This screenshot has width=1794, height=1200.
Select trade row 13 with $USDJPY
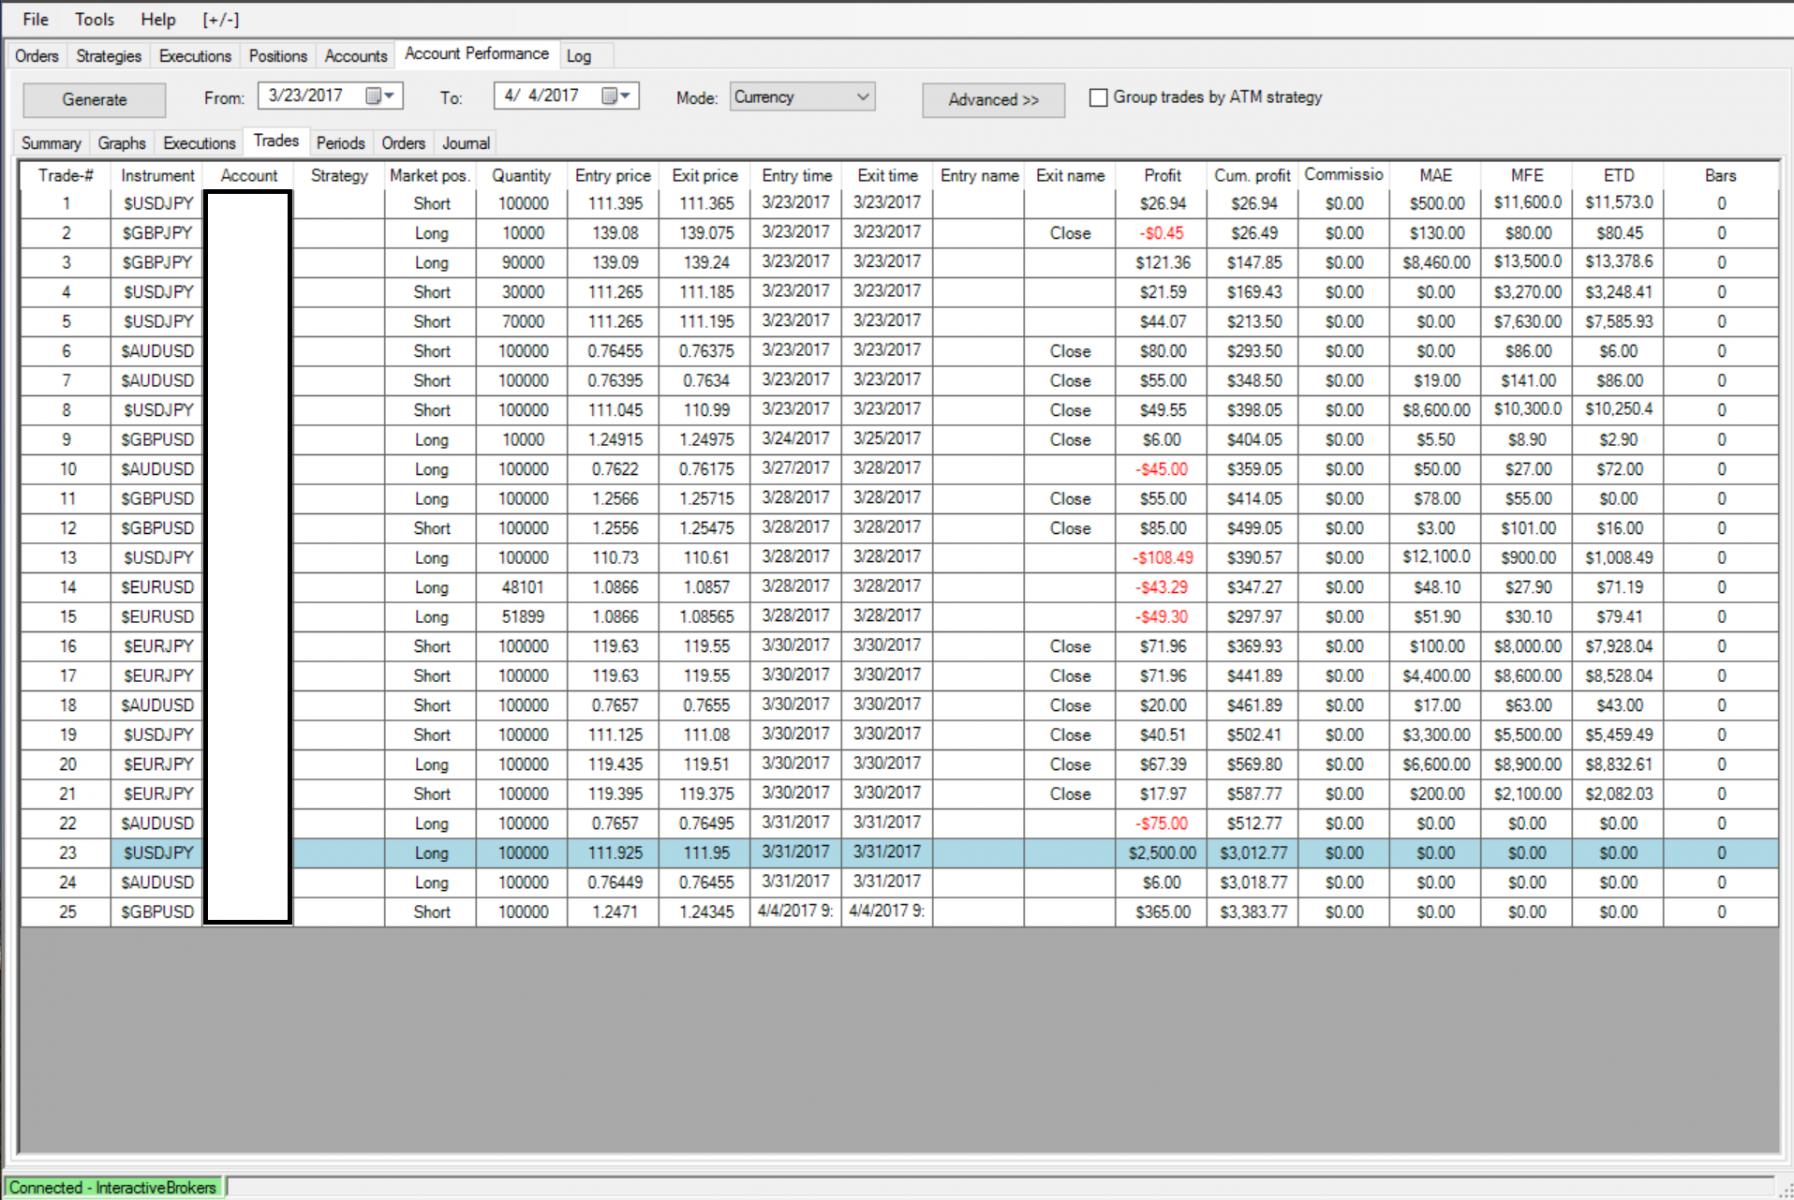pos(898,557)
